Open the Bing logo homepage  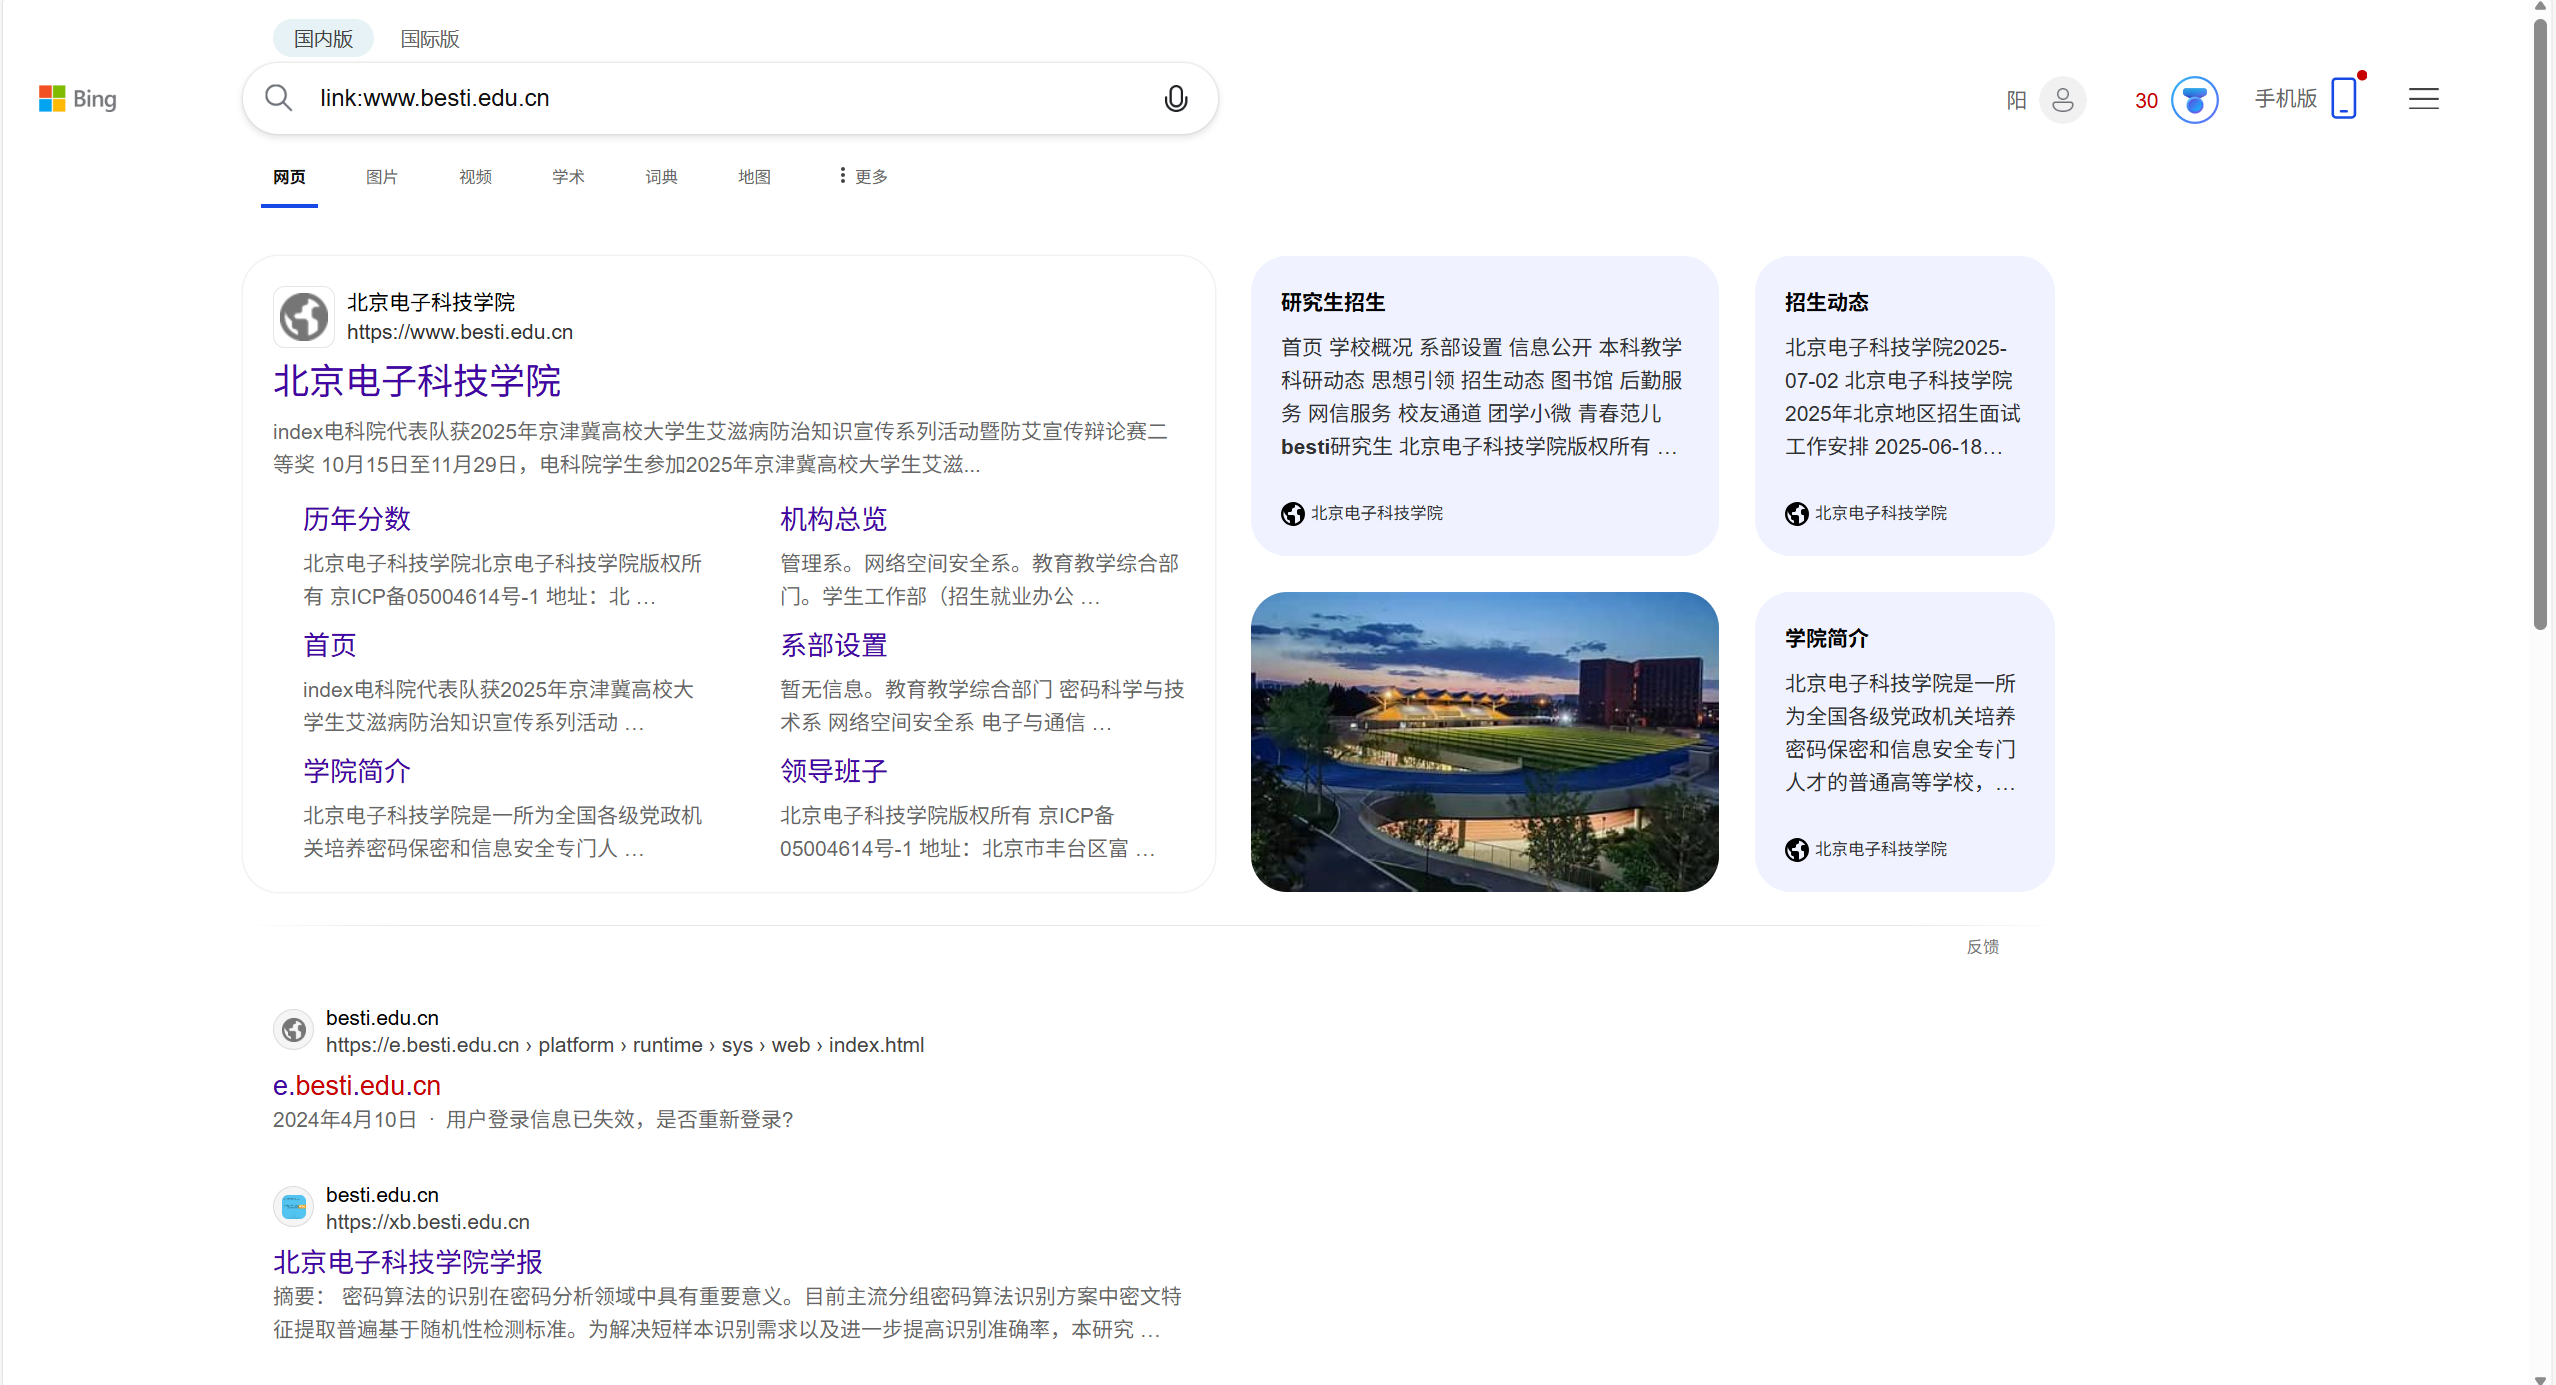78,98
